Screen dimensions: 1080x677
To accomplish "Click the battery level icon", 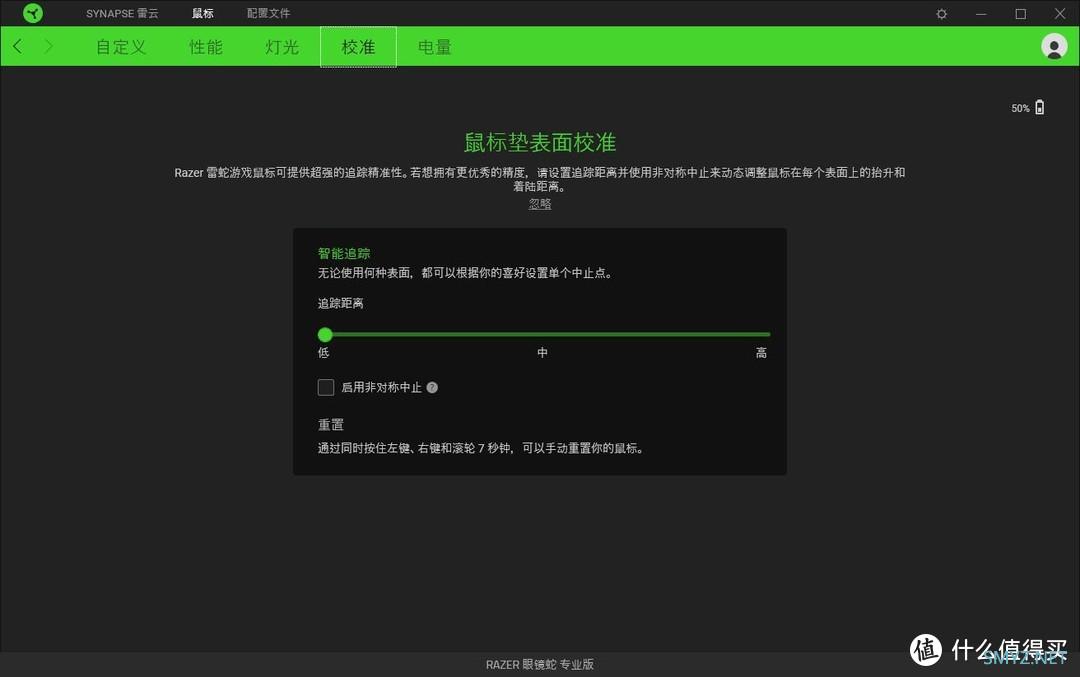I will click(x=1040, y=107).
